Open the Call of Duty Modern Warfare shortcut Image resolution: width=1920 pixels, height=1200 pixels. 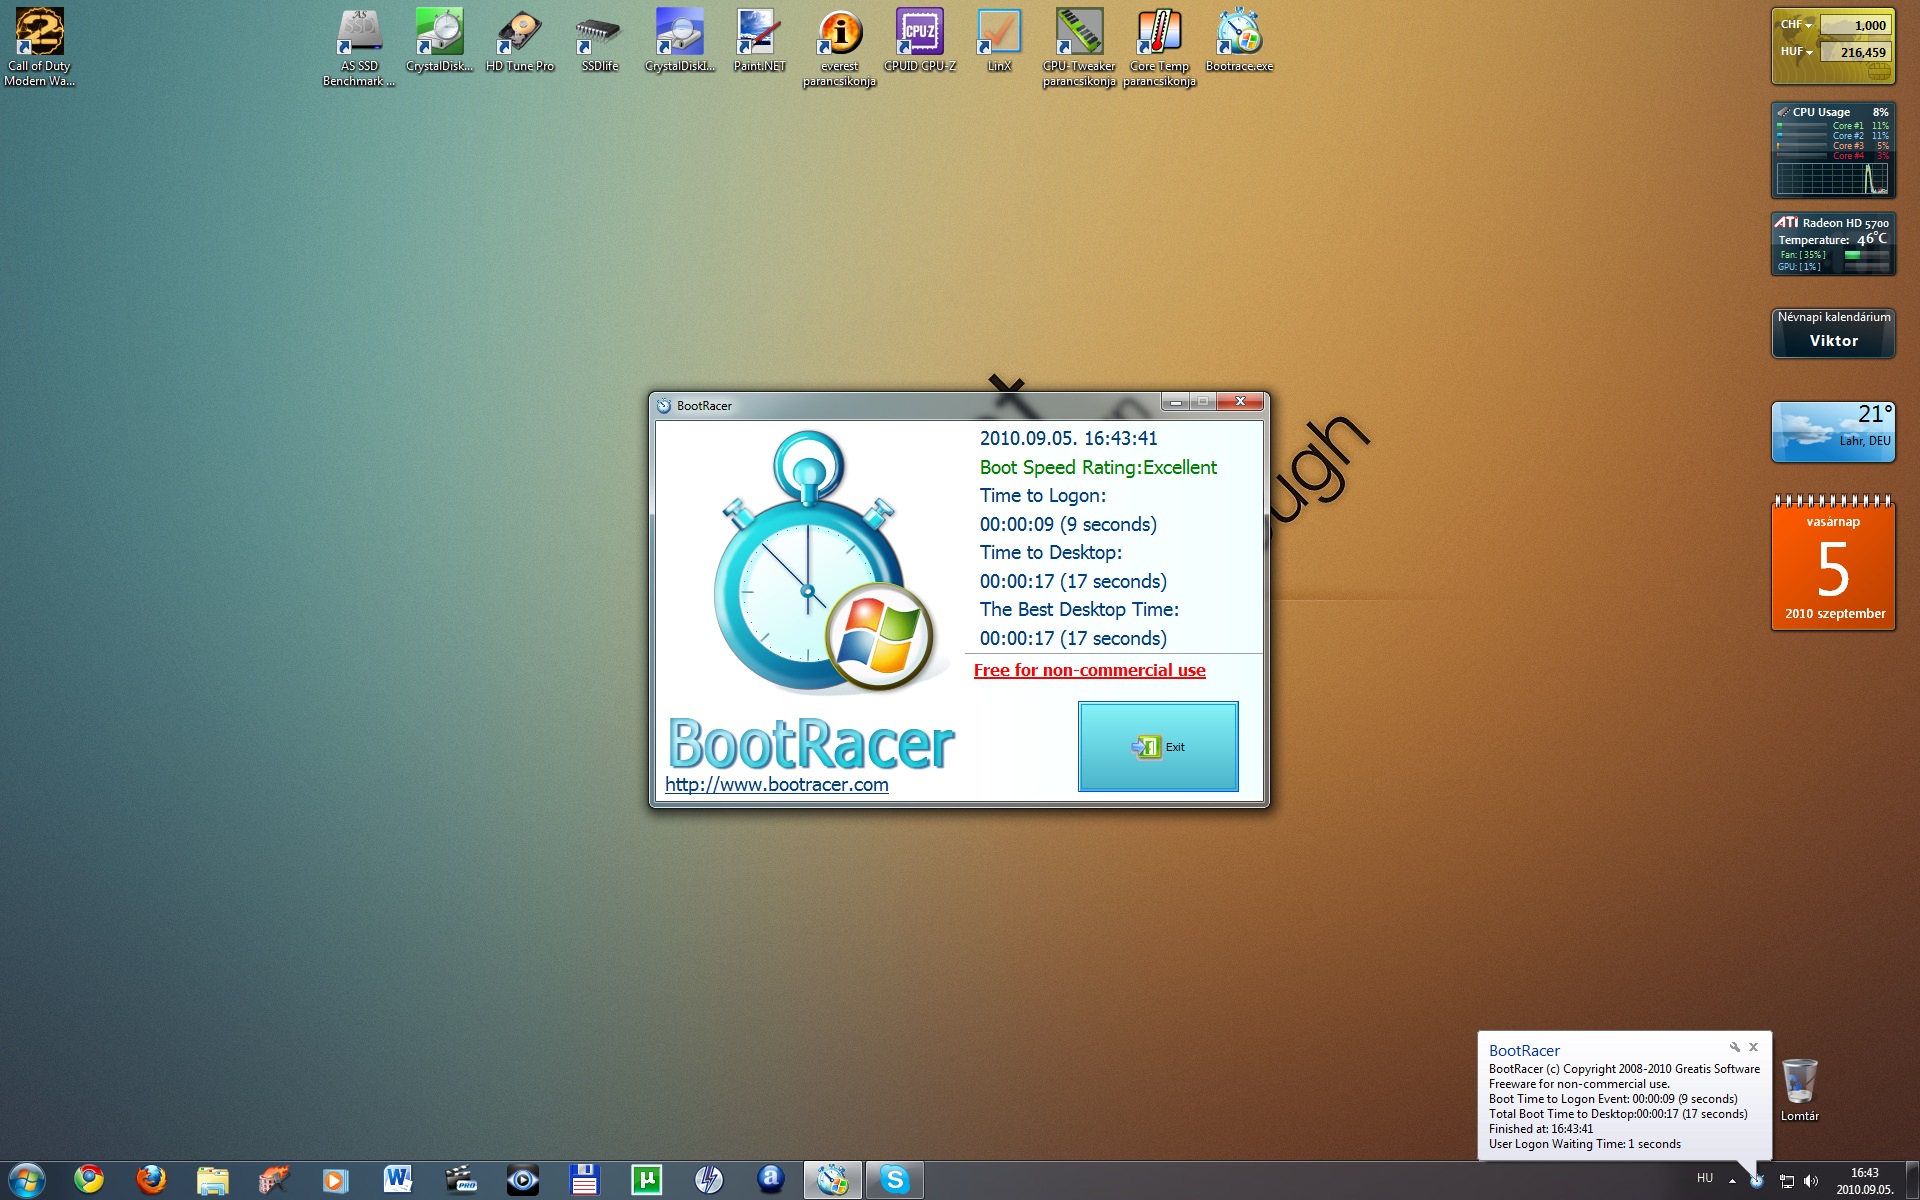coord(40,47)
